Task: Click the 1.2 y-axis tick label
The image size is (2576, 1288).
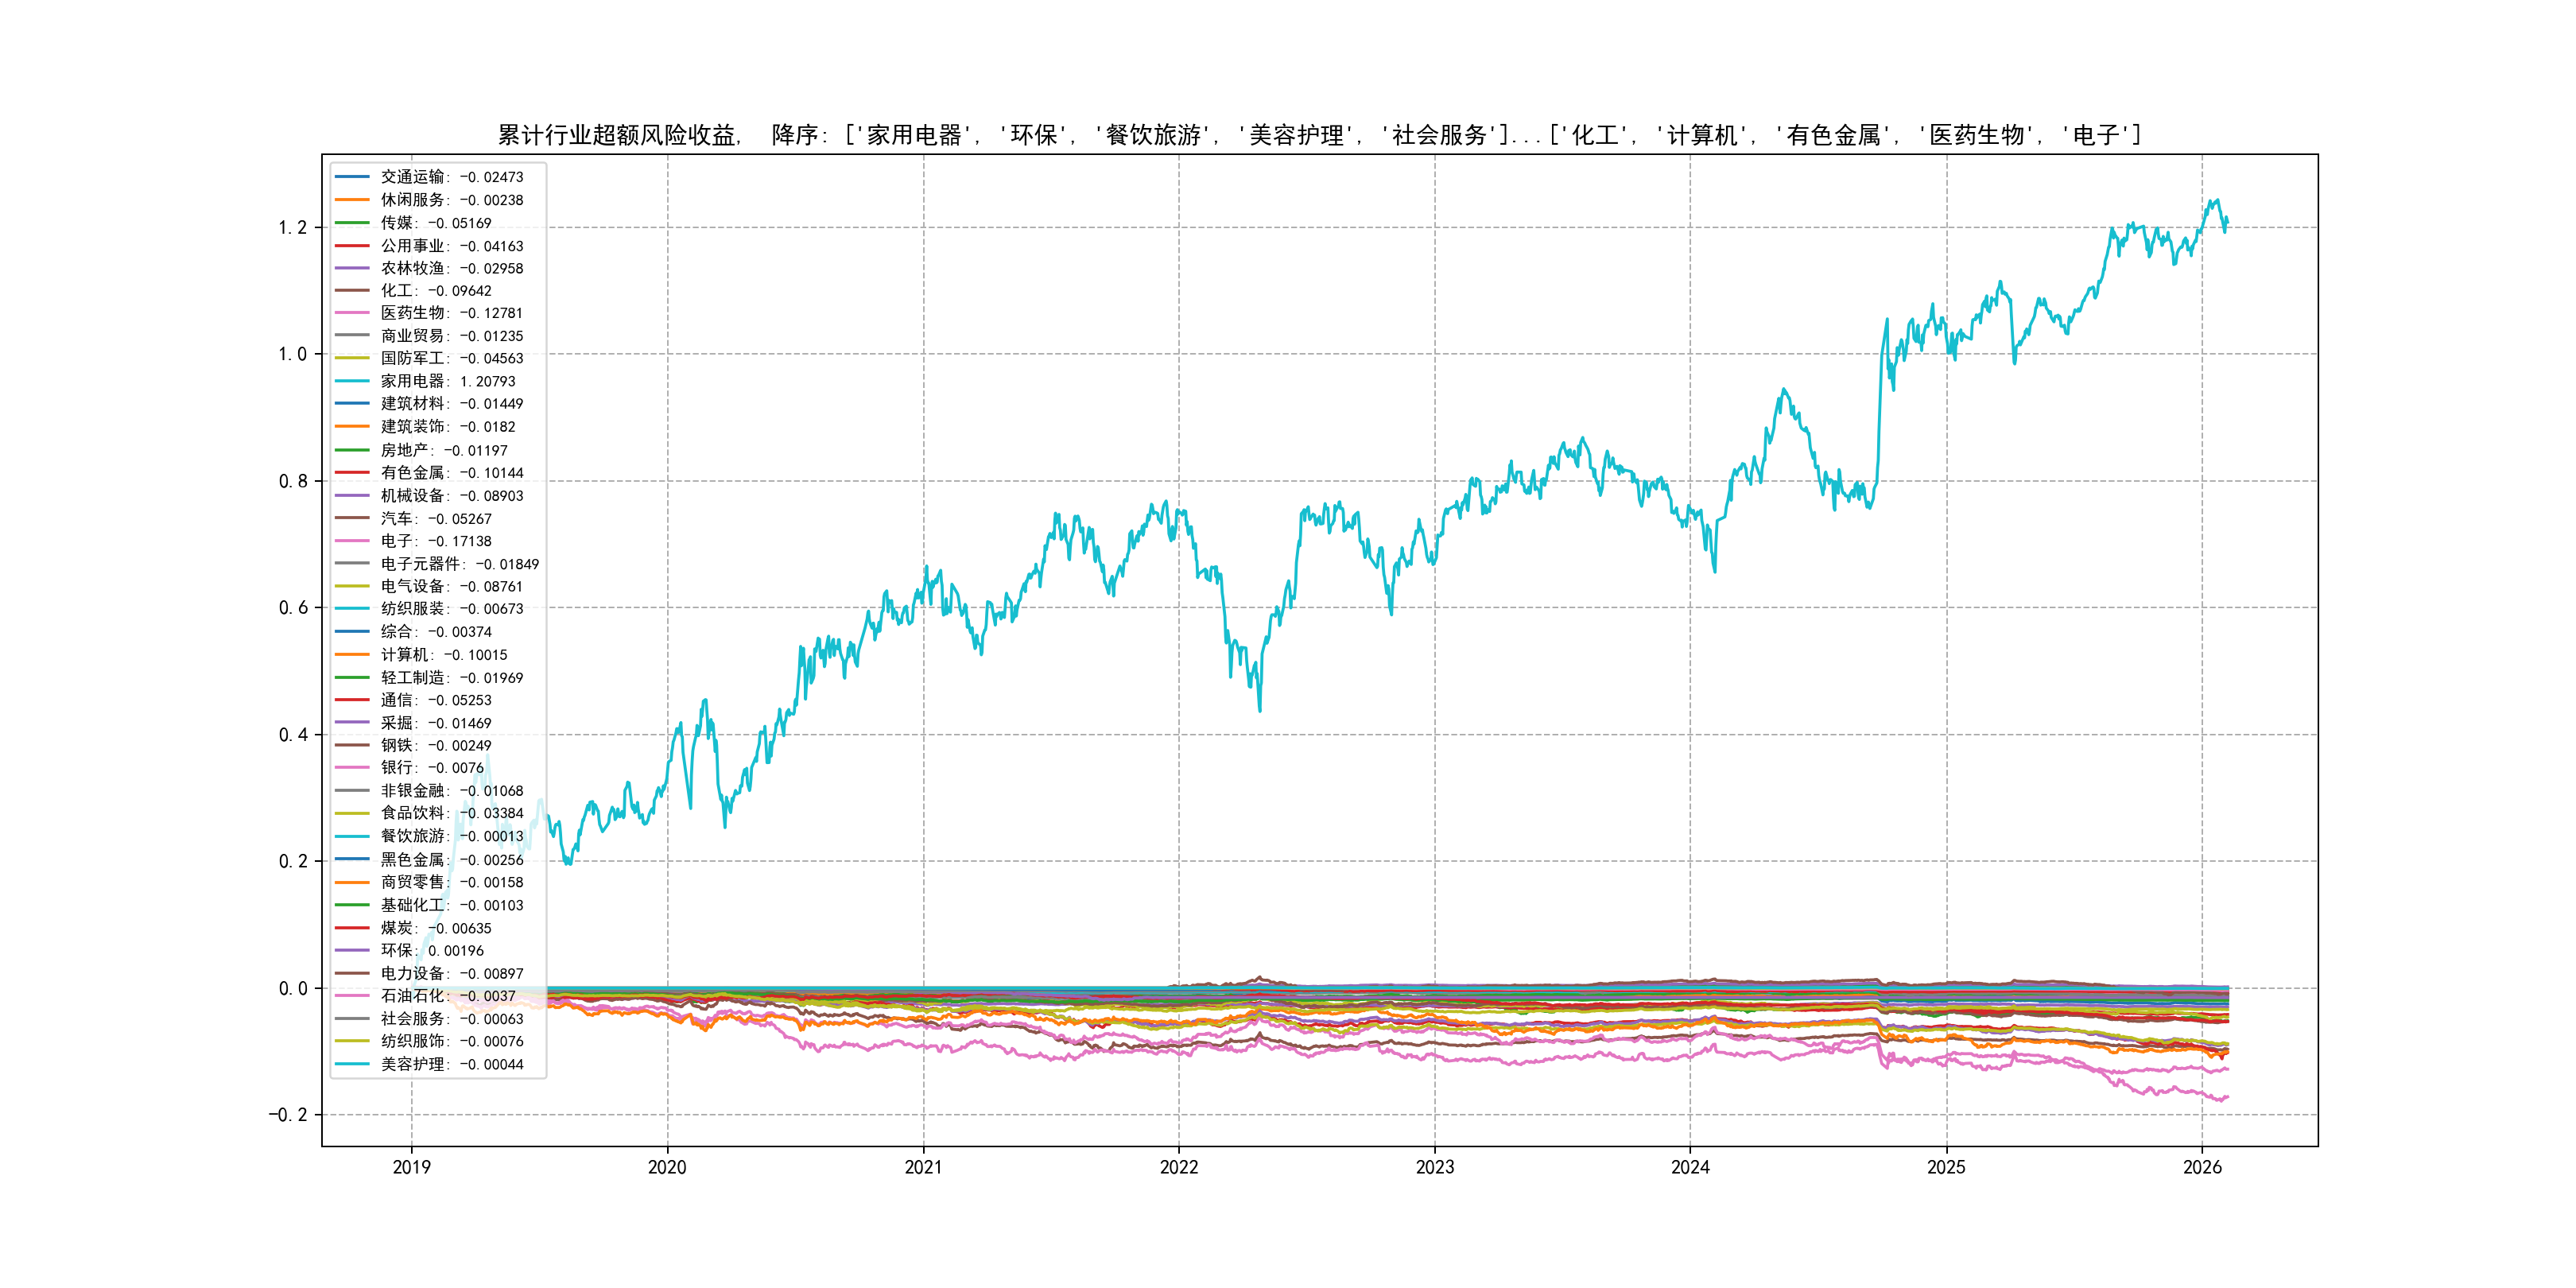Action: (292, 227)
